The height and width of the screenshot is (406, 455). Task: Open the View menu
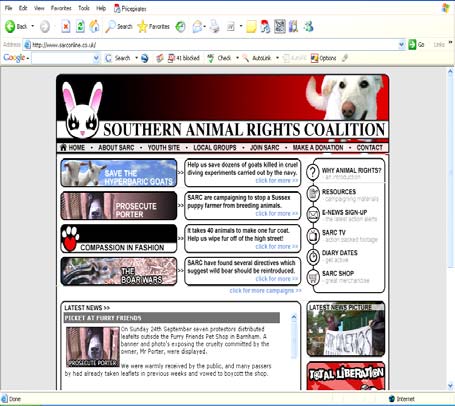pyautogui.click(x=39, y=8)
